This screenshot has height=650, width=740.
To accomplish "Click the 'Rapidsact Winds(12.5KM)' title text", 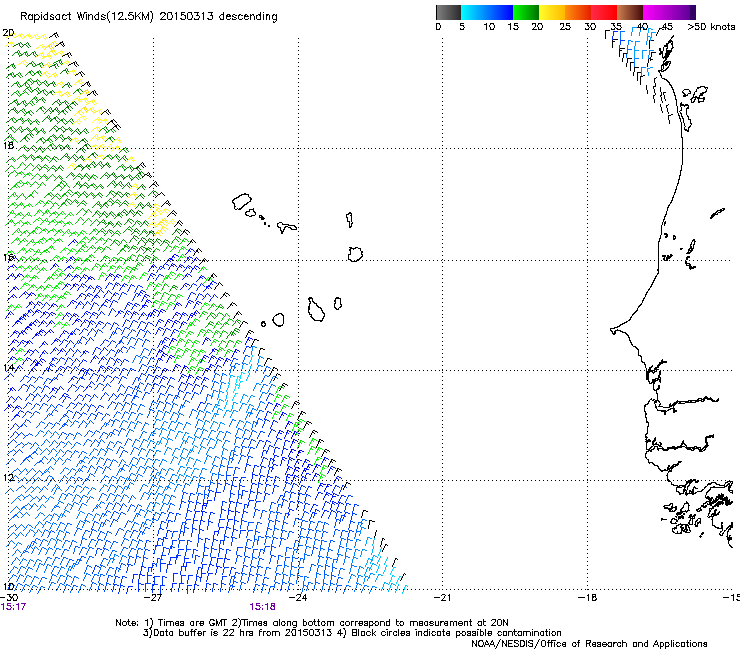I will point(87,17).
